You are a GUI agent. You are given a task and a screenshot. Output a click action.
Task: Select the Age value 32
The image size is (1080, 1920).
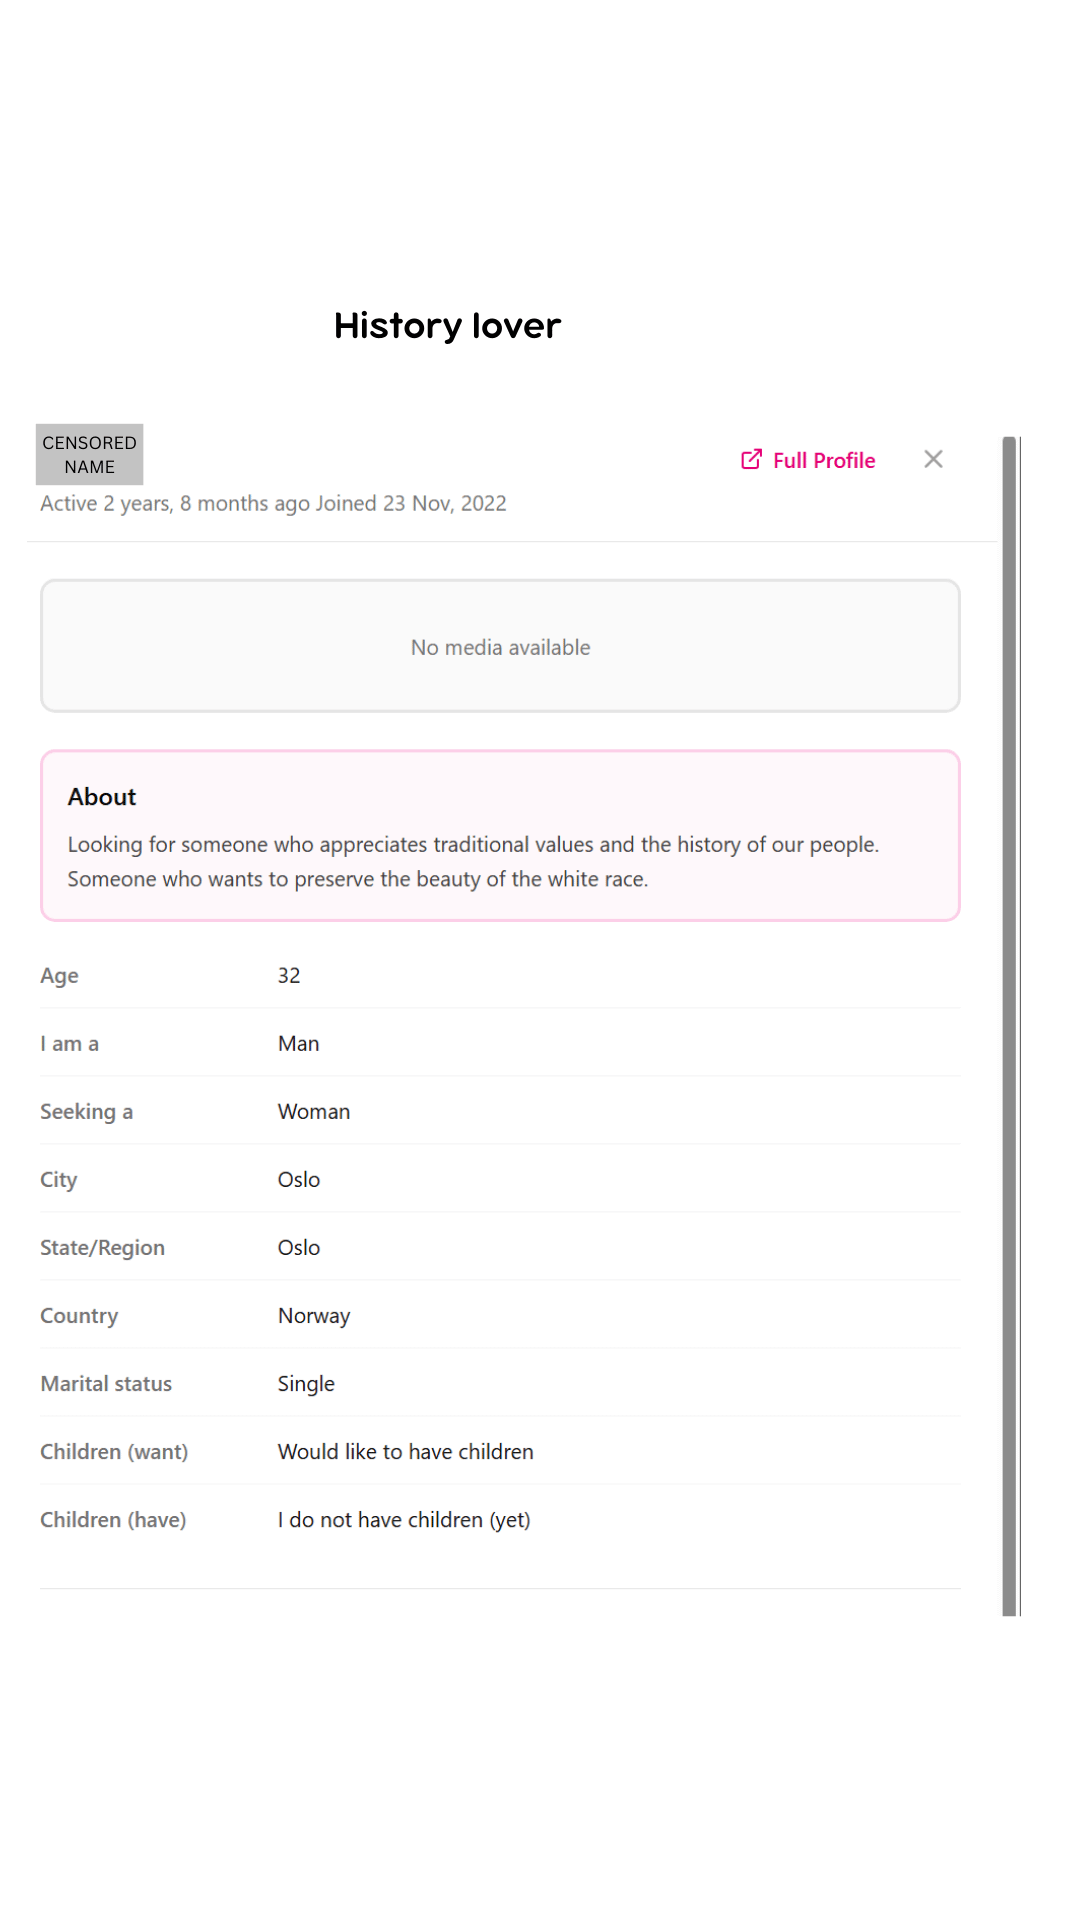(x=289, y=975)
